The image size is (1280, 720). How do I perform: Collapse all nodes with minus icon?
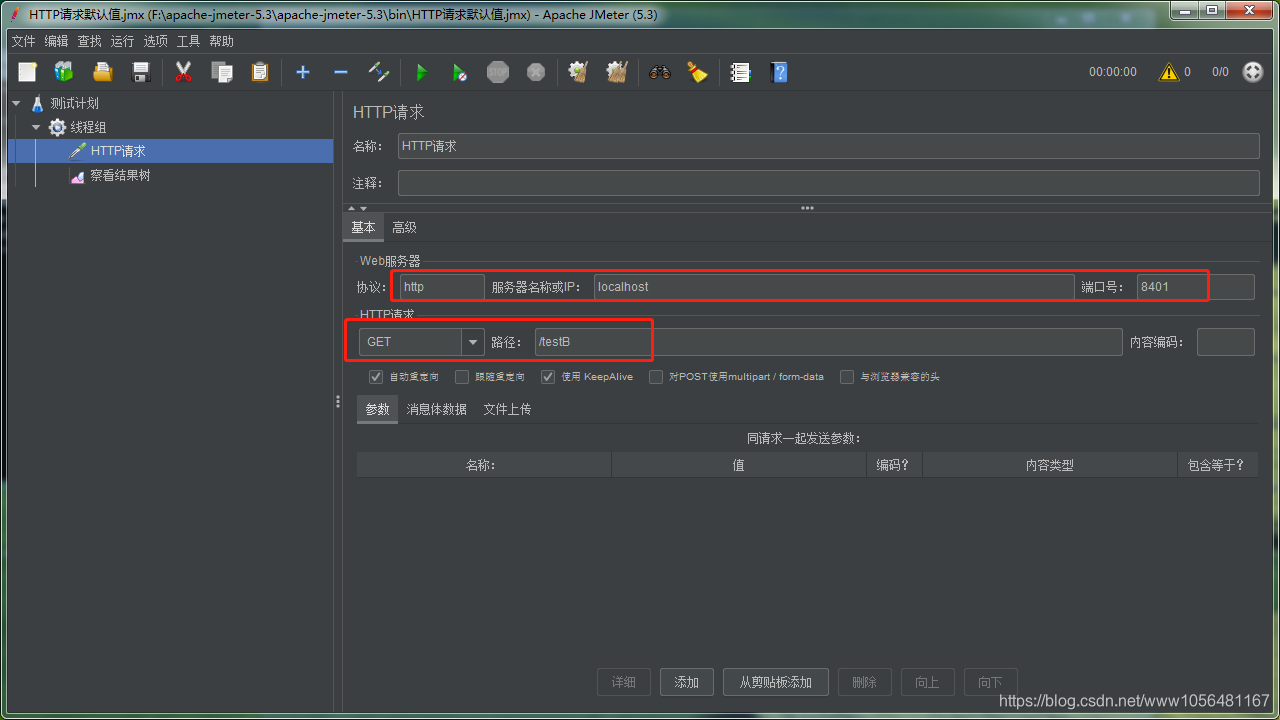coord(341,72)
